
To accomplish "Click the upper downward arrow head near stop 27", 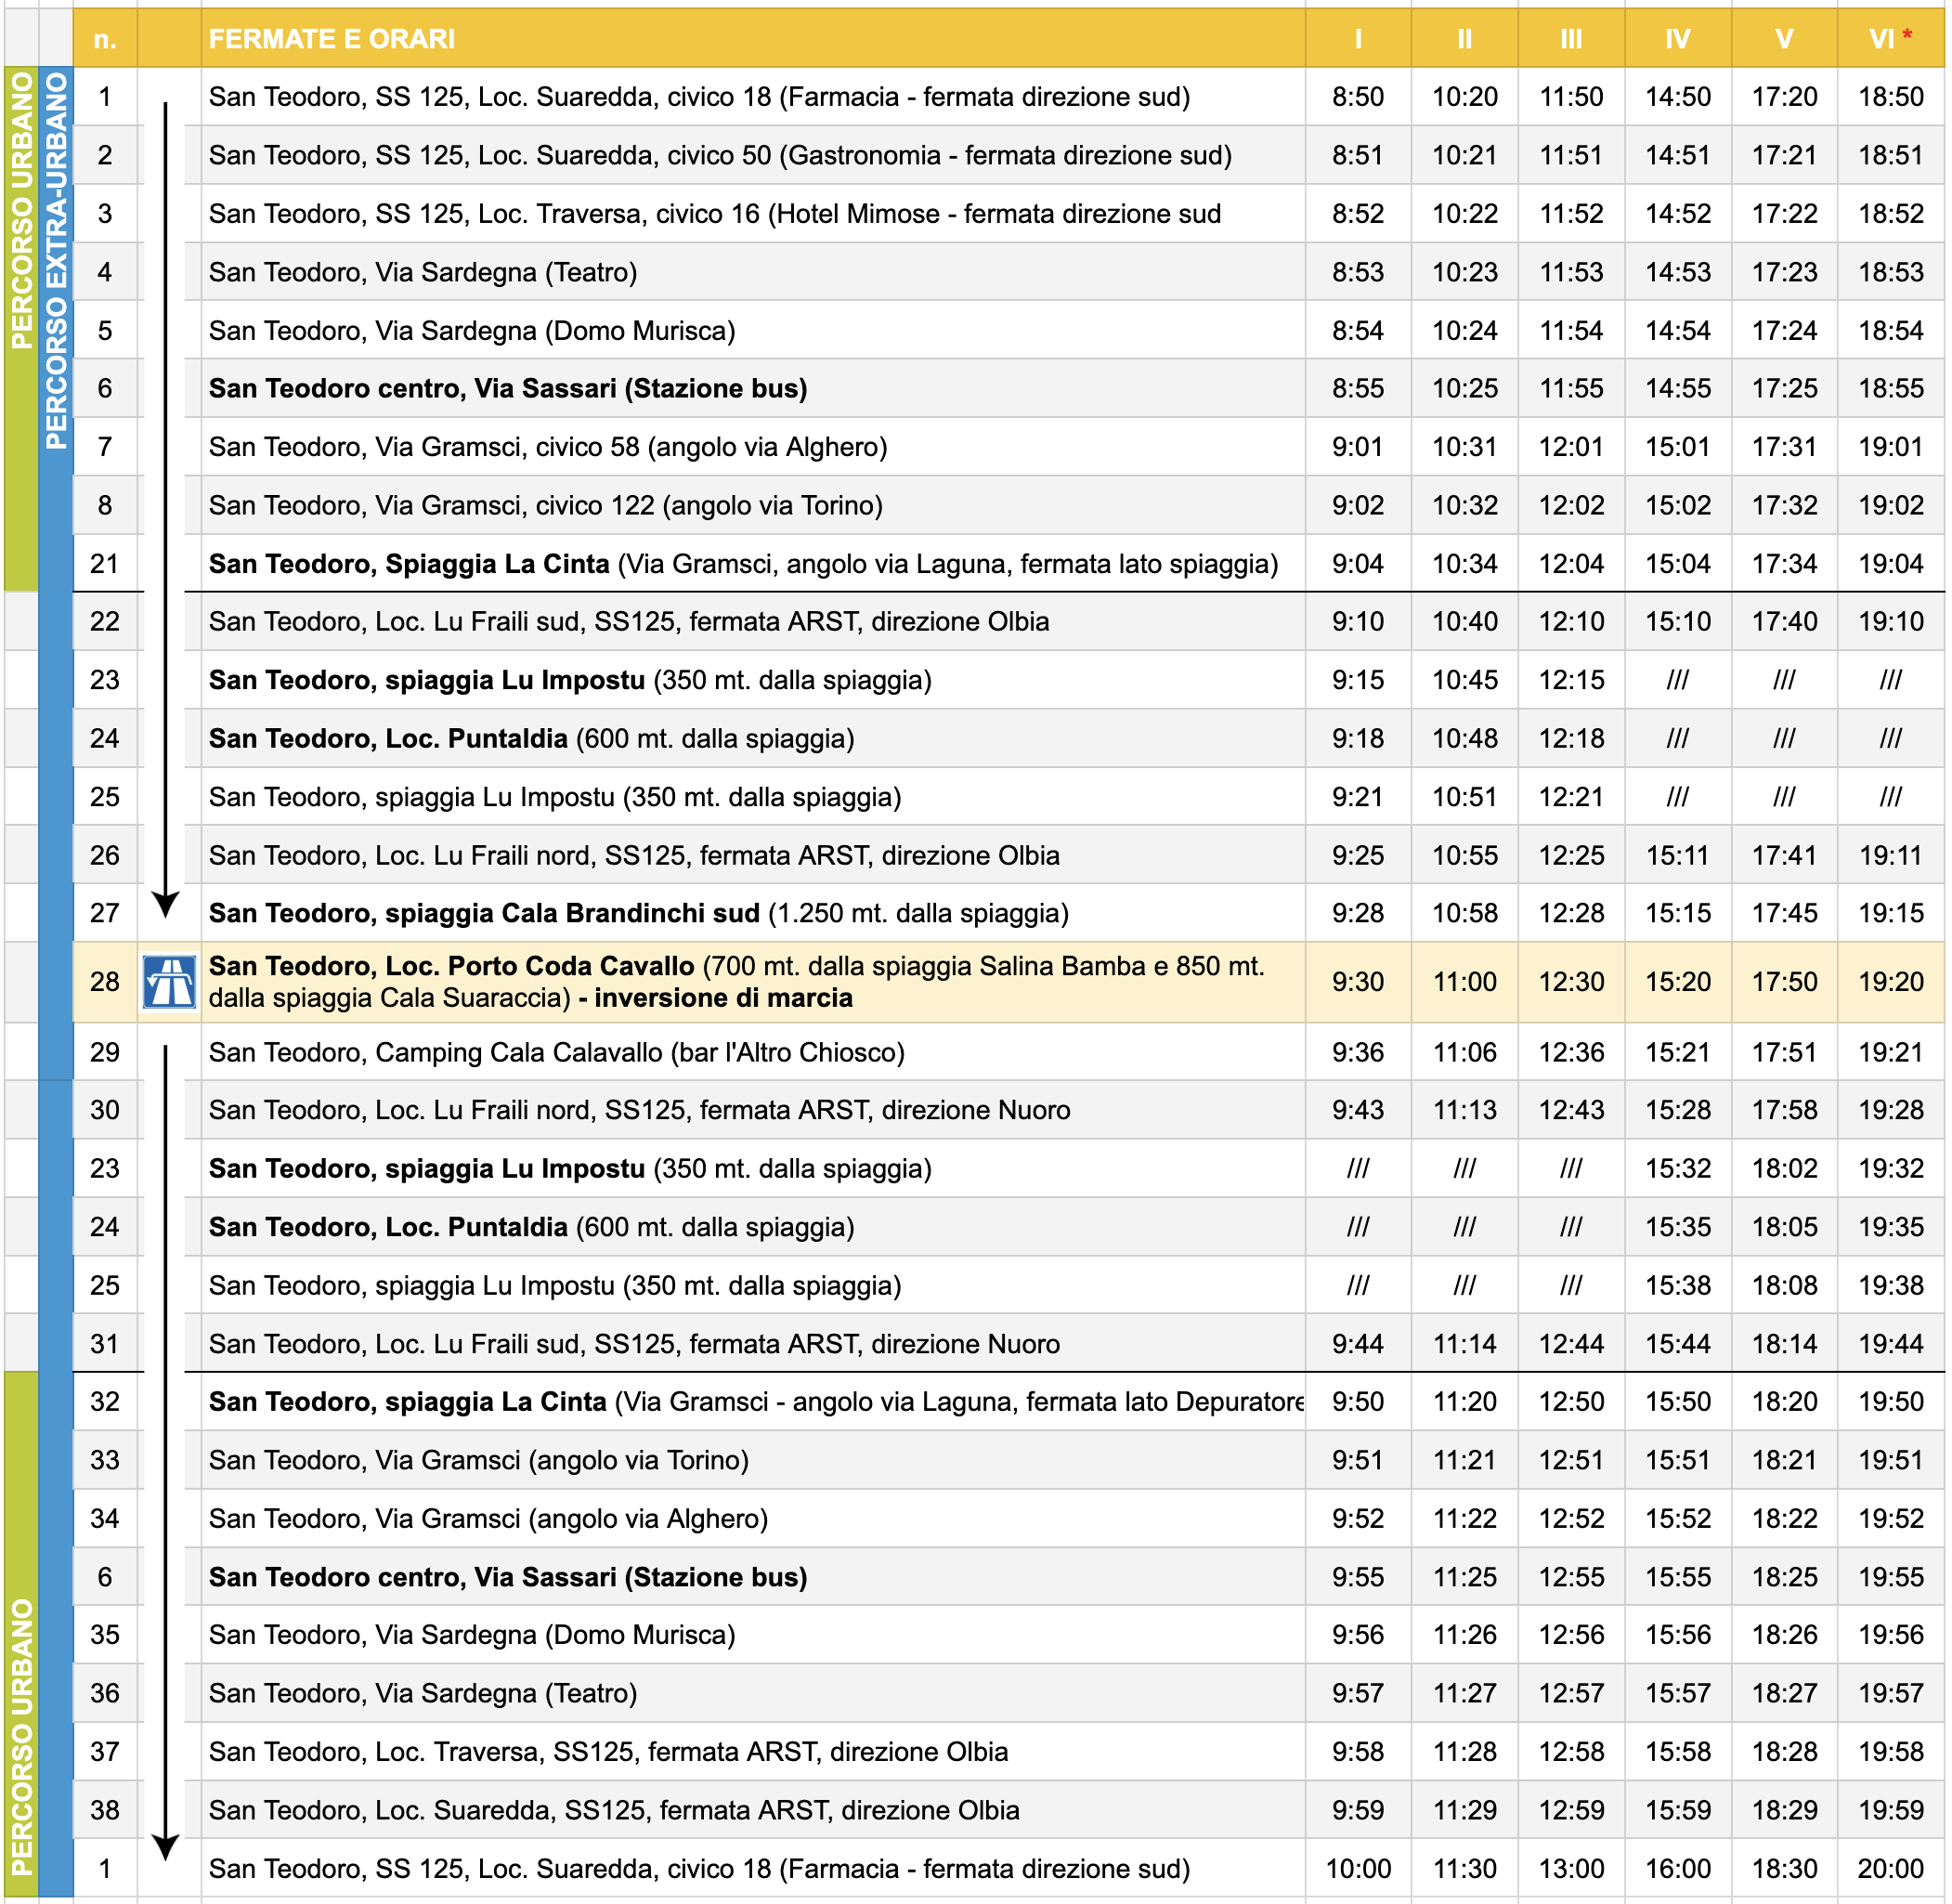I will click(x=166, y=905).
